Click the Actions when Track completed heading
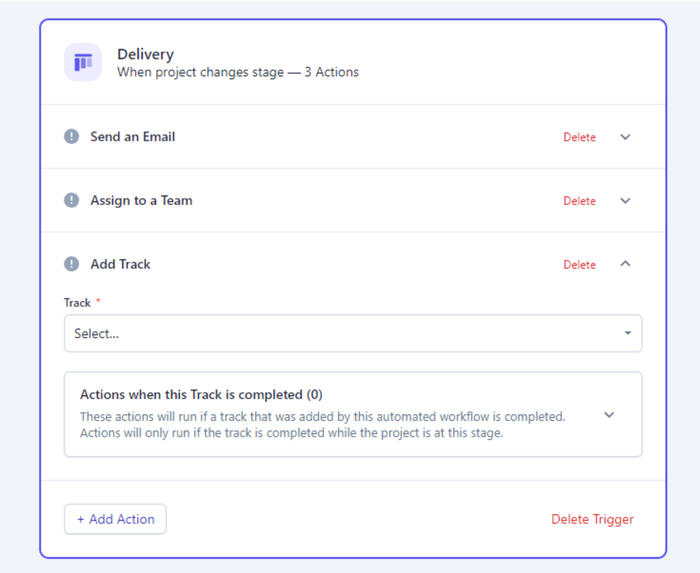The height and width of the screenshot is (573, 700). 201,395
